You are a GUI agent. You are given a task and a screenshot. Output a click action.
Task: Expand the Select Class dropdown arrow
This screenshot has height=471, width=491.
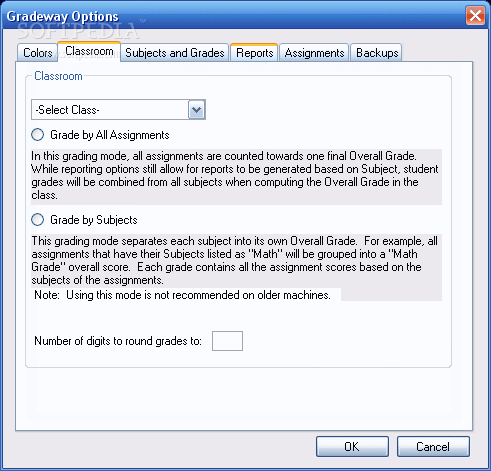click(196, 109)
